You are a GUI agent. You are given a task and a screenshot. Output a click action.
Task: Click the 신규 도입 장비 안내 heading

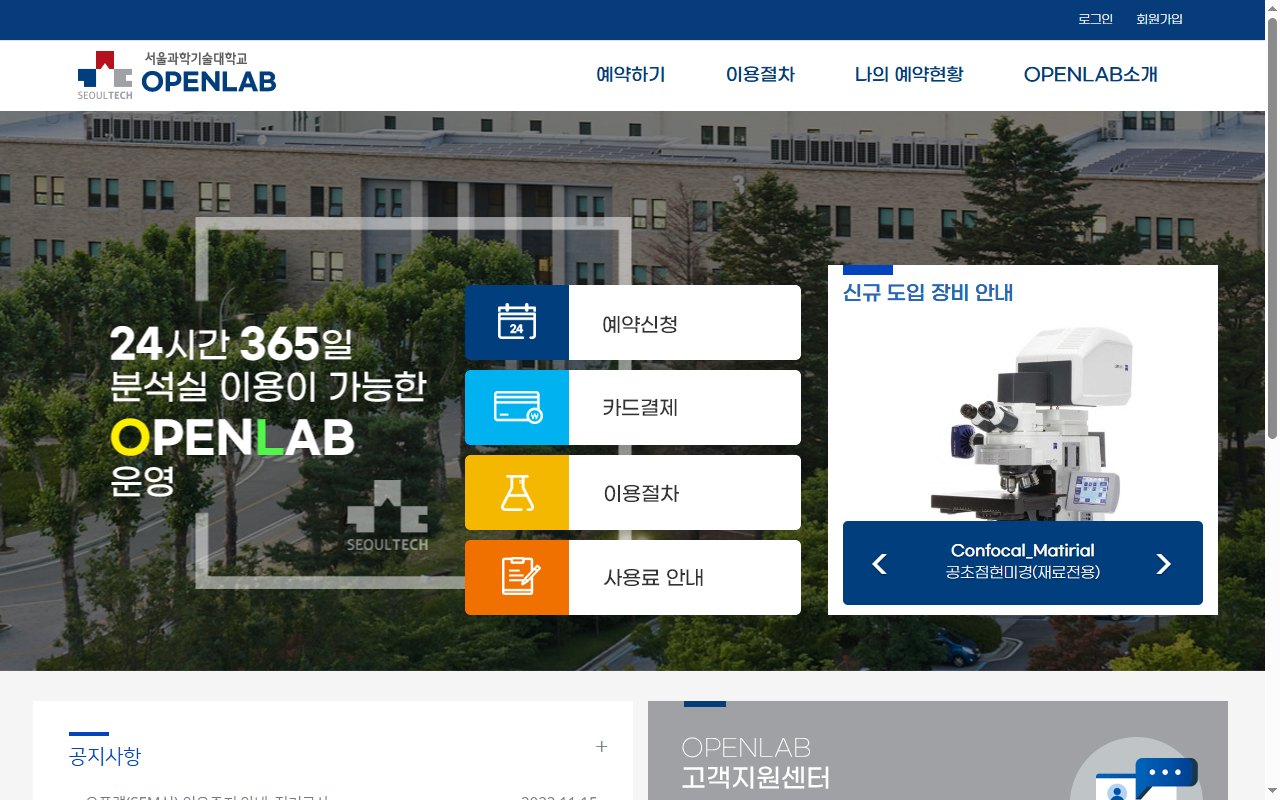928,293
